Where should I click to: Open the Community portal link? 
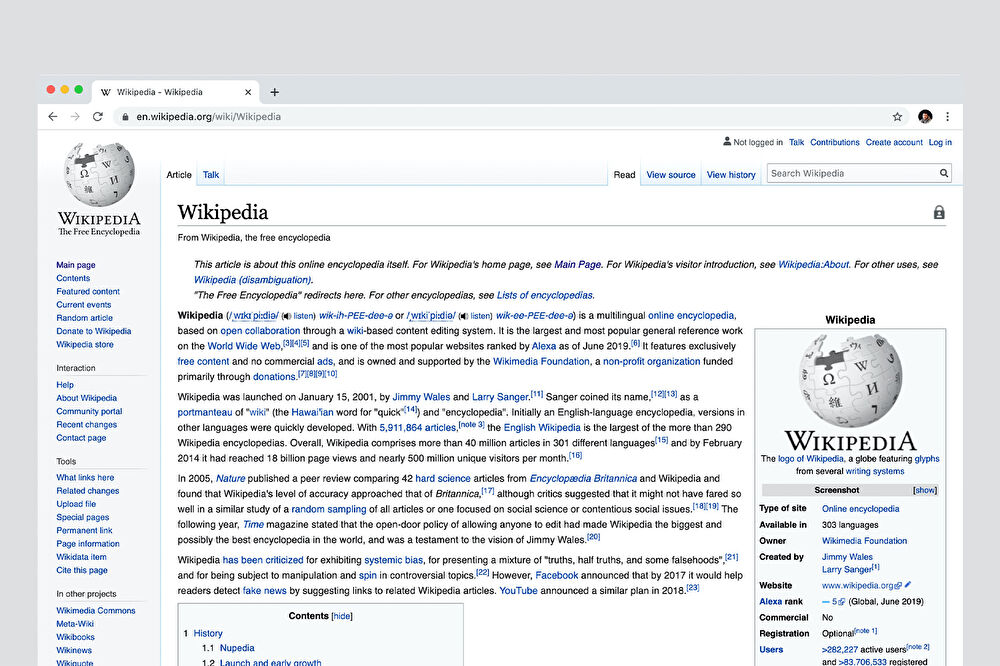[89, 411]
